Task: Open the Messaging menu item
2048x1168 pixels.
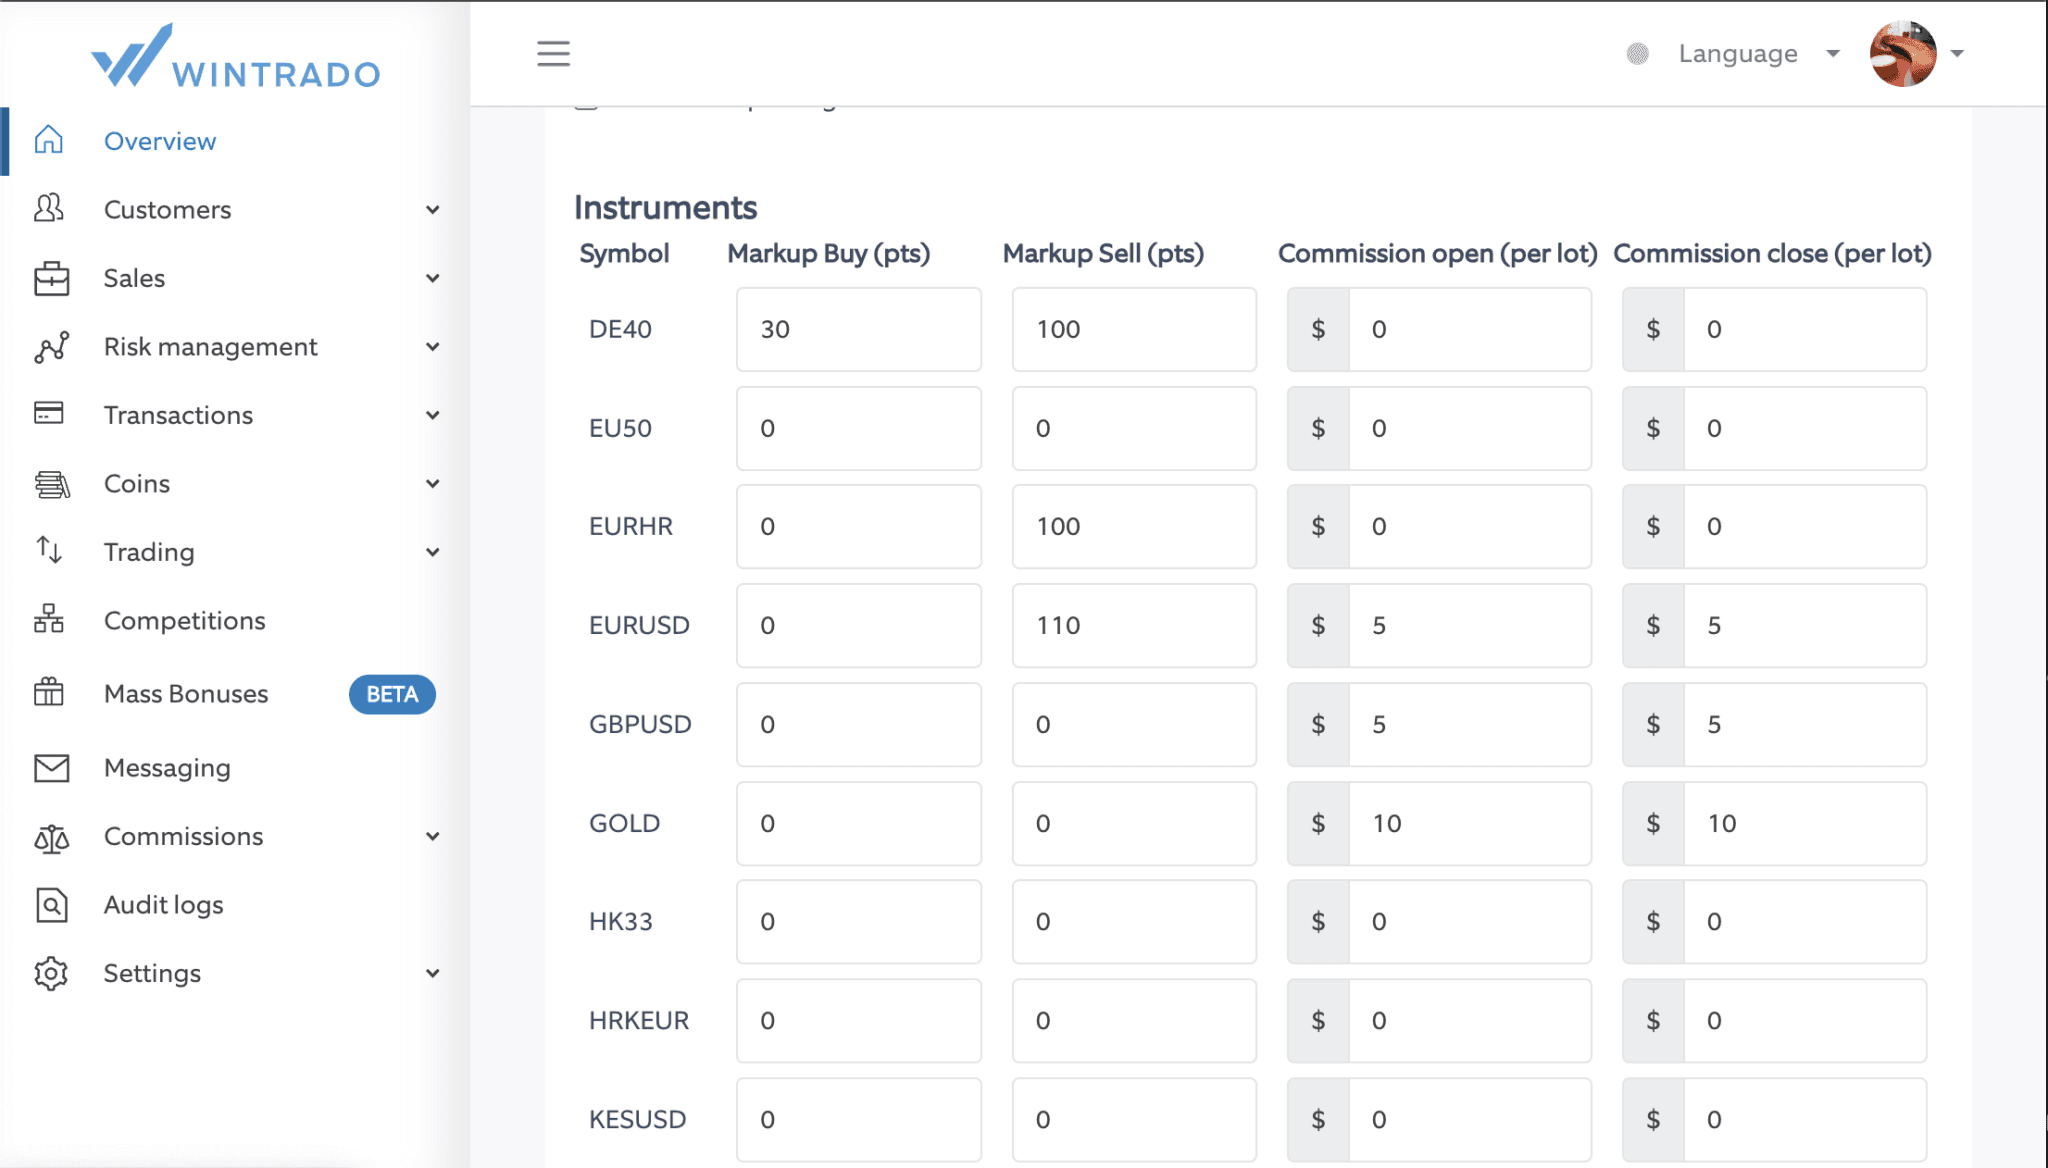Action: point(167,767)
